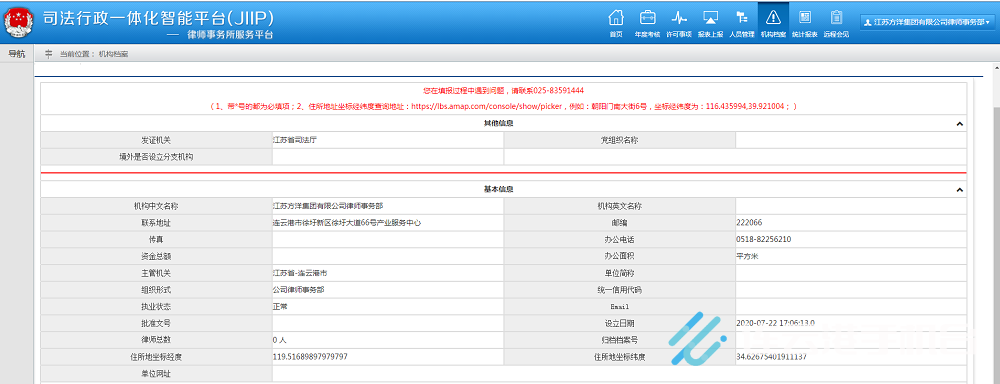
Task: Click the 党组织名称 label
Action: point(619,140)
